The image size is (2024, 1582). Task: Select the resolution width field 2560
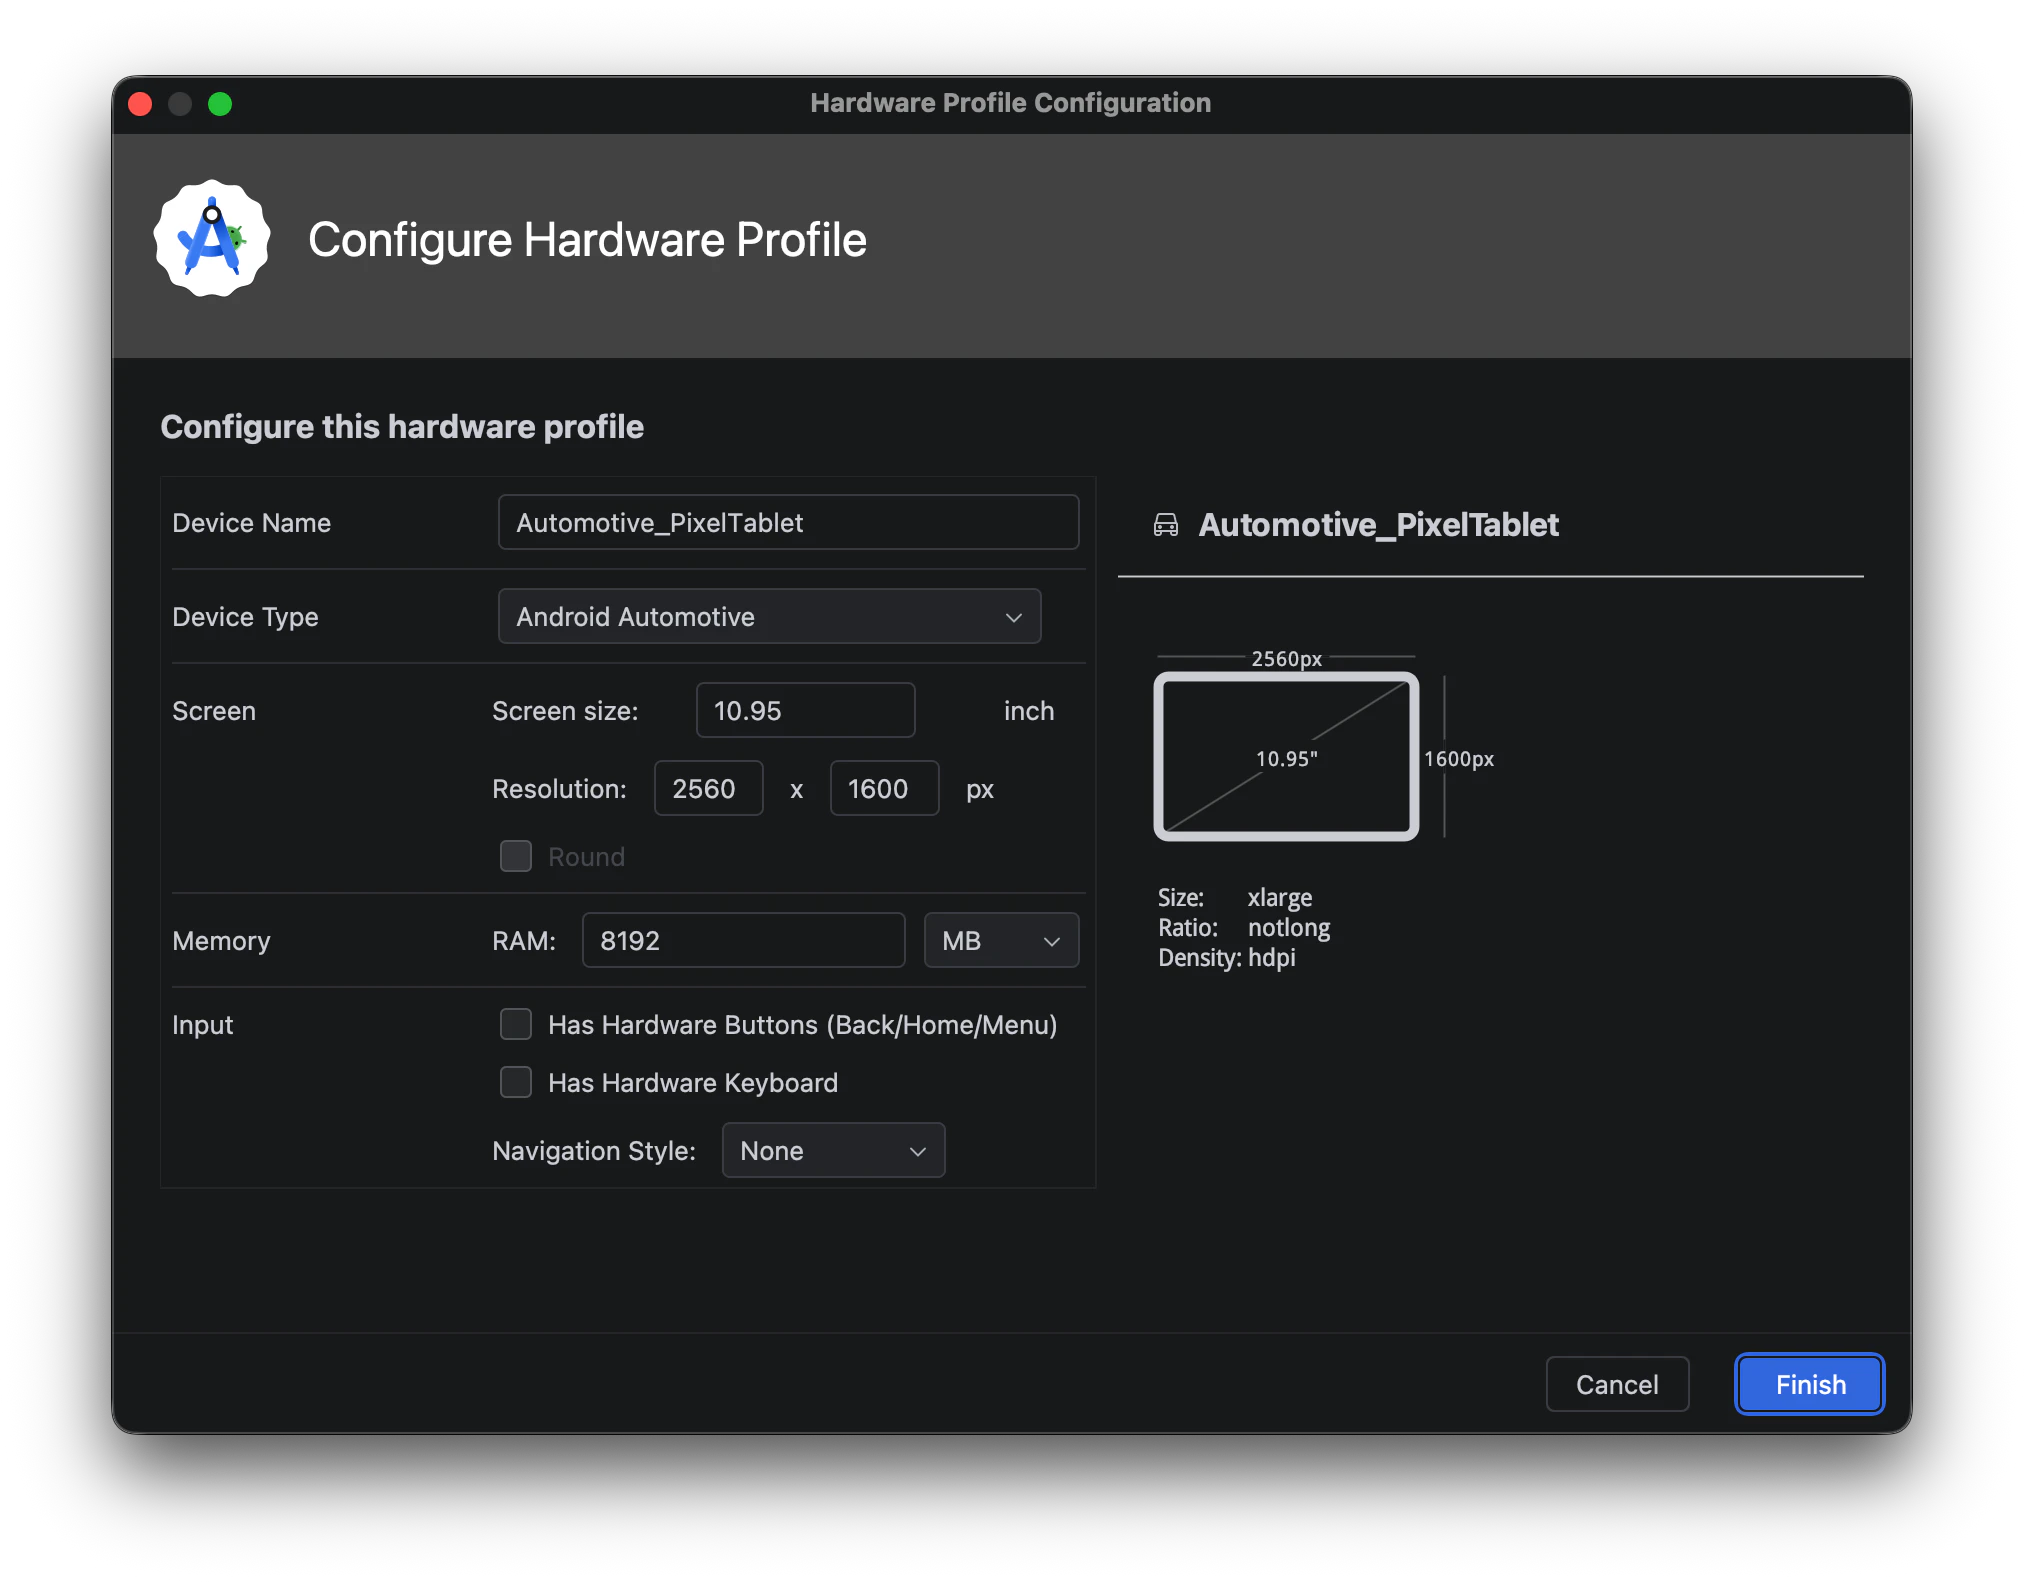[708, 788]
